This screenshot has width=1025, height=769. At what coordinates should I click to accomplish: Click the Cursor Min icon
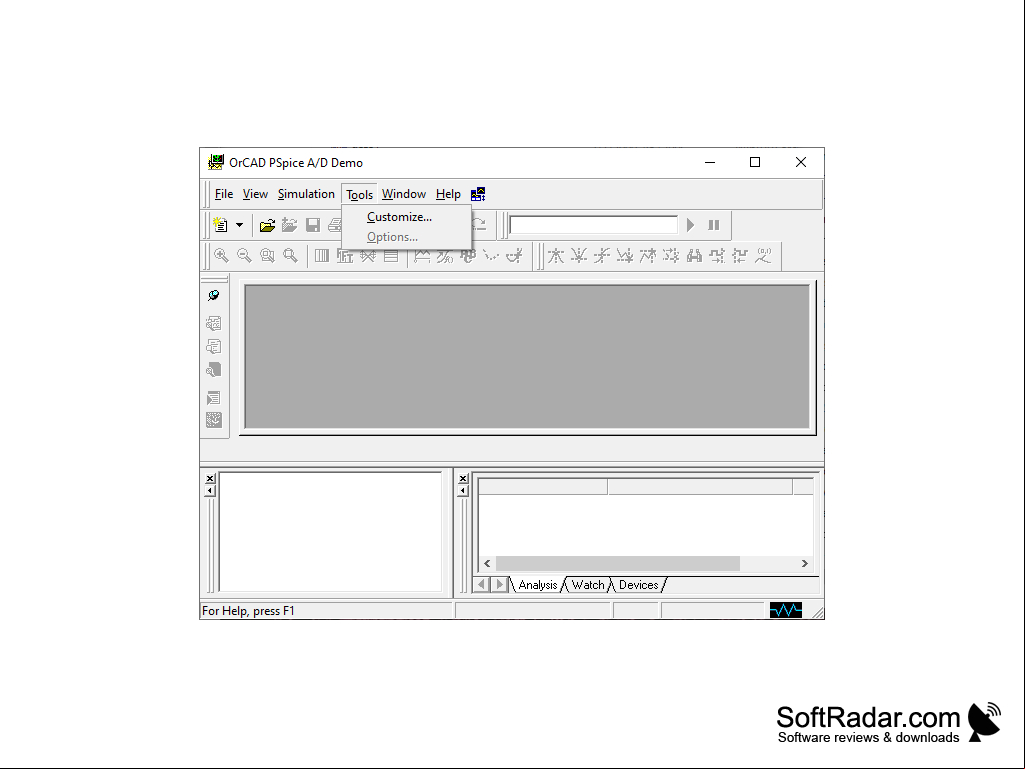(x=625, y=256)
